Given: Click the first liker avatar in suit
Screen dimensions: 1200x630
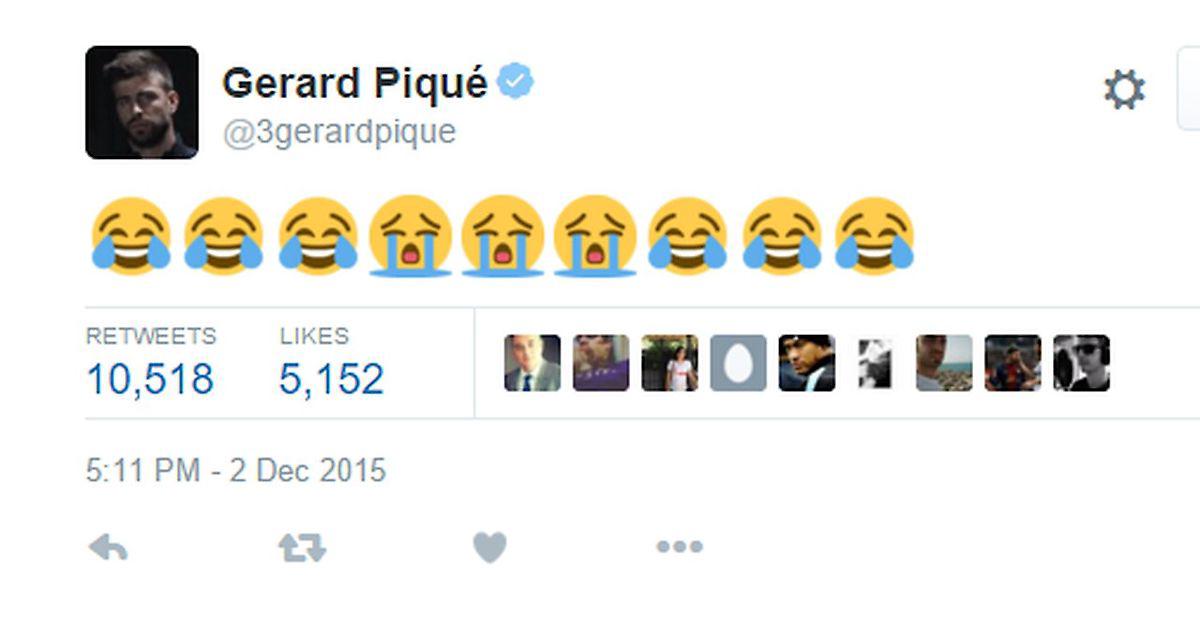Looking at the screenshot, I should pyautogui.click(x=532, y=363).
